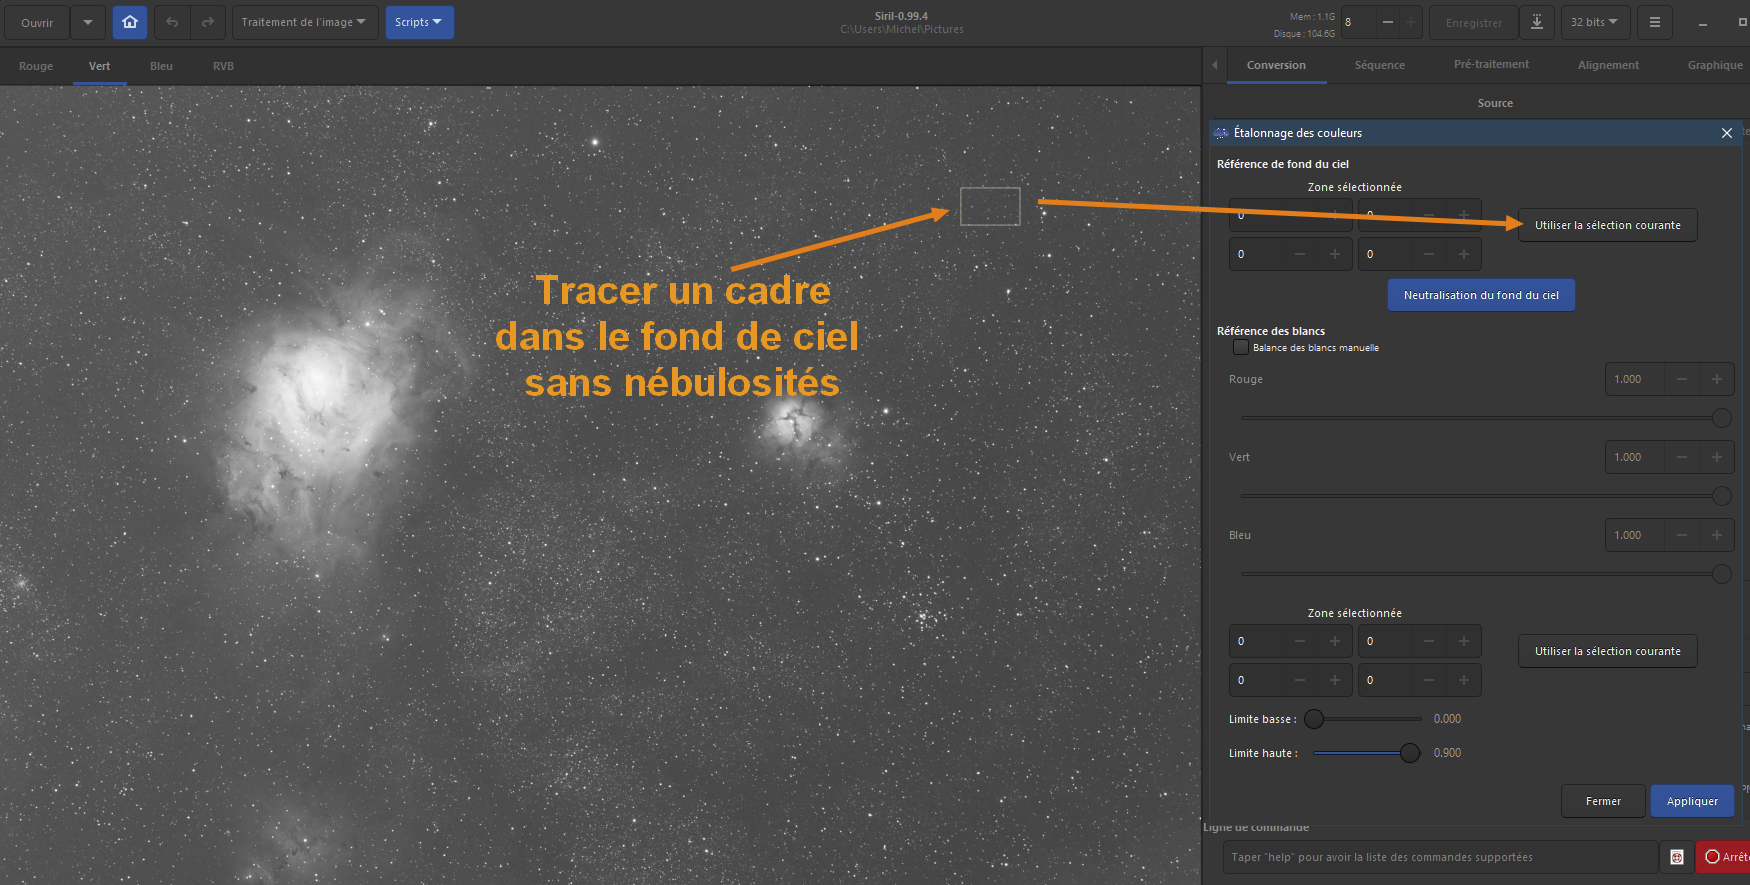Click the Bleu 1.000 value field
Screen dimensions: 1750x885
click(x=1635, y=535)
